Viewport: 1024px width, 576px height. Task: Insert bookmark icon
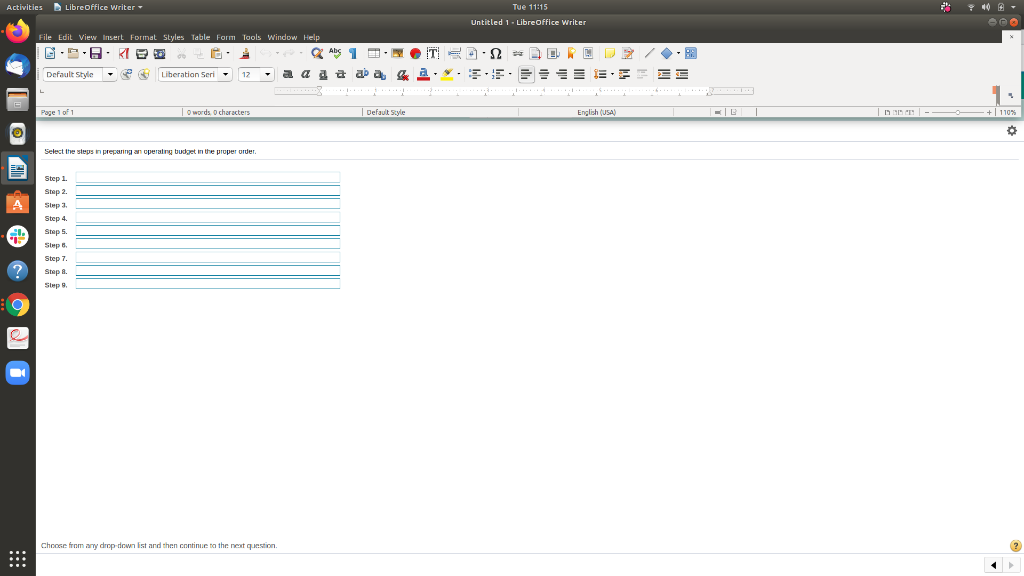(x=571, y=54)
